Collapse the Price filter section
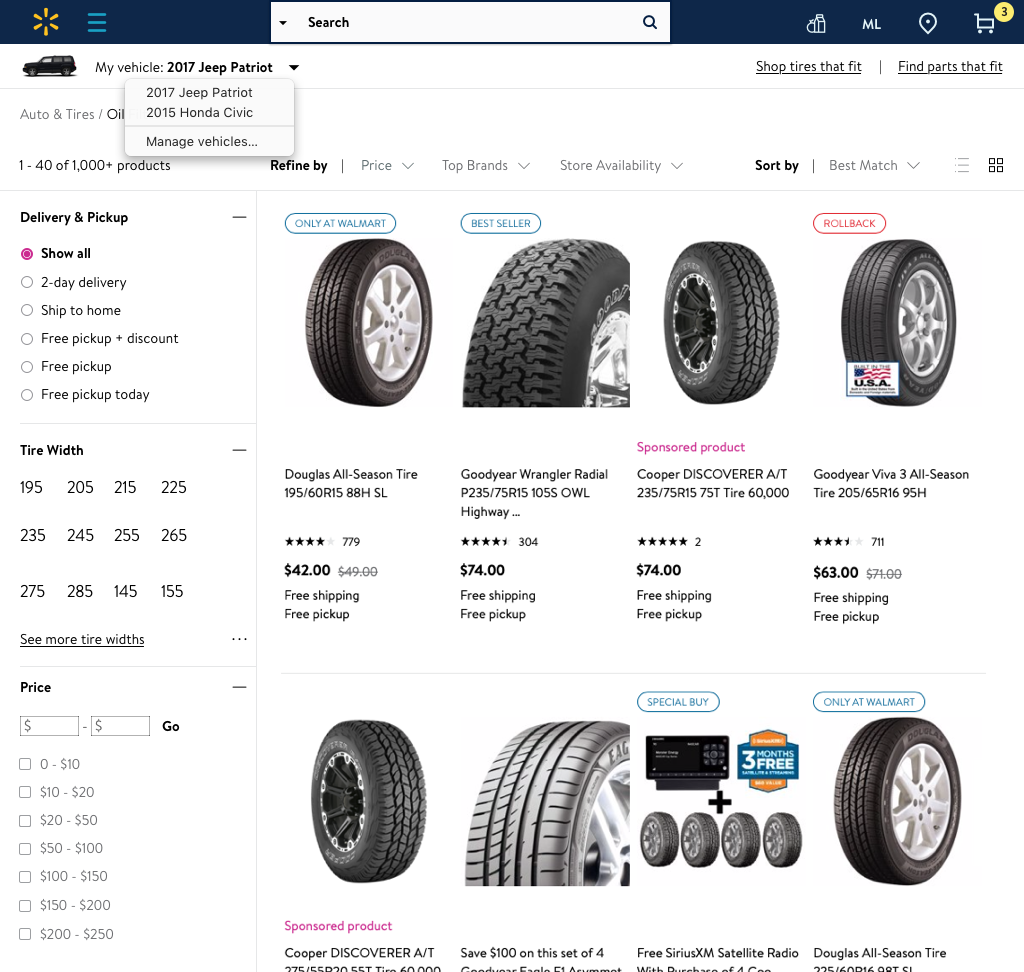The image size is (1024, 972). click(240, 687)
